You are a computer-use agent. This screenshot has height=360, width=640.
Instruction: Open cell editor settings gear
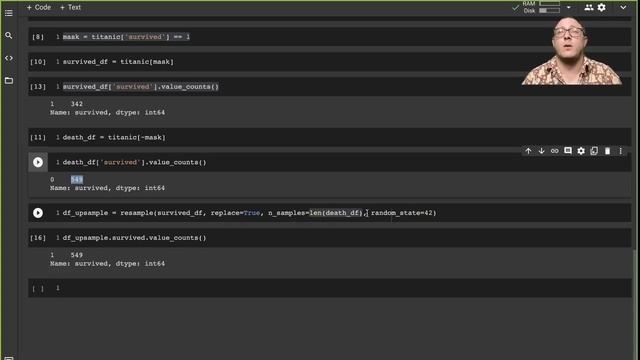point(581,151)
